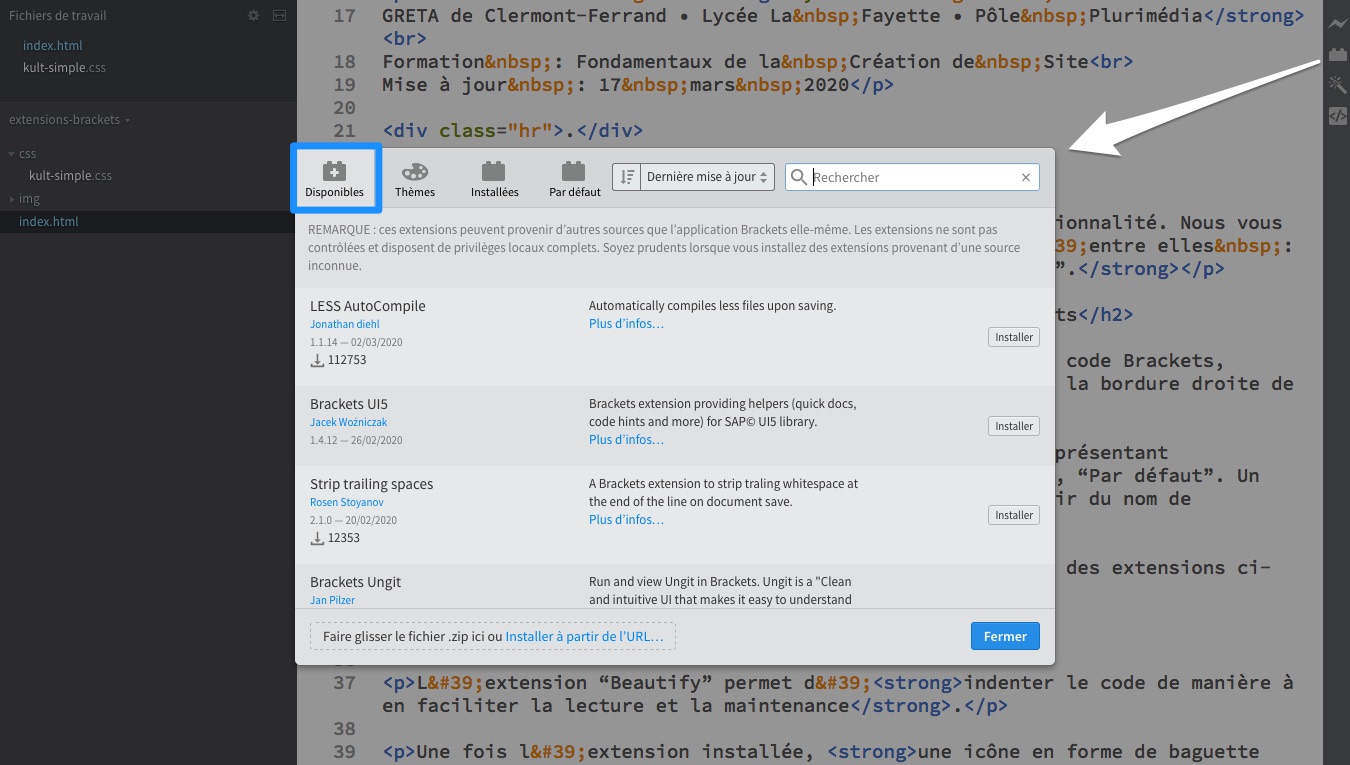Switch to the Thèmes tab

pyautogui.click(x=414, y=179)
